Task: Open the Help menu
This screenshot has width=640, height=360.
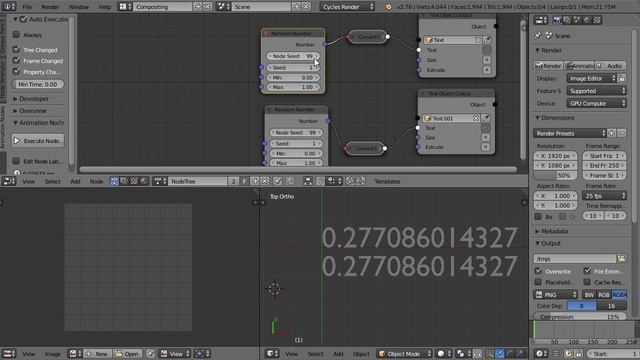Action: (104, 7)
